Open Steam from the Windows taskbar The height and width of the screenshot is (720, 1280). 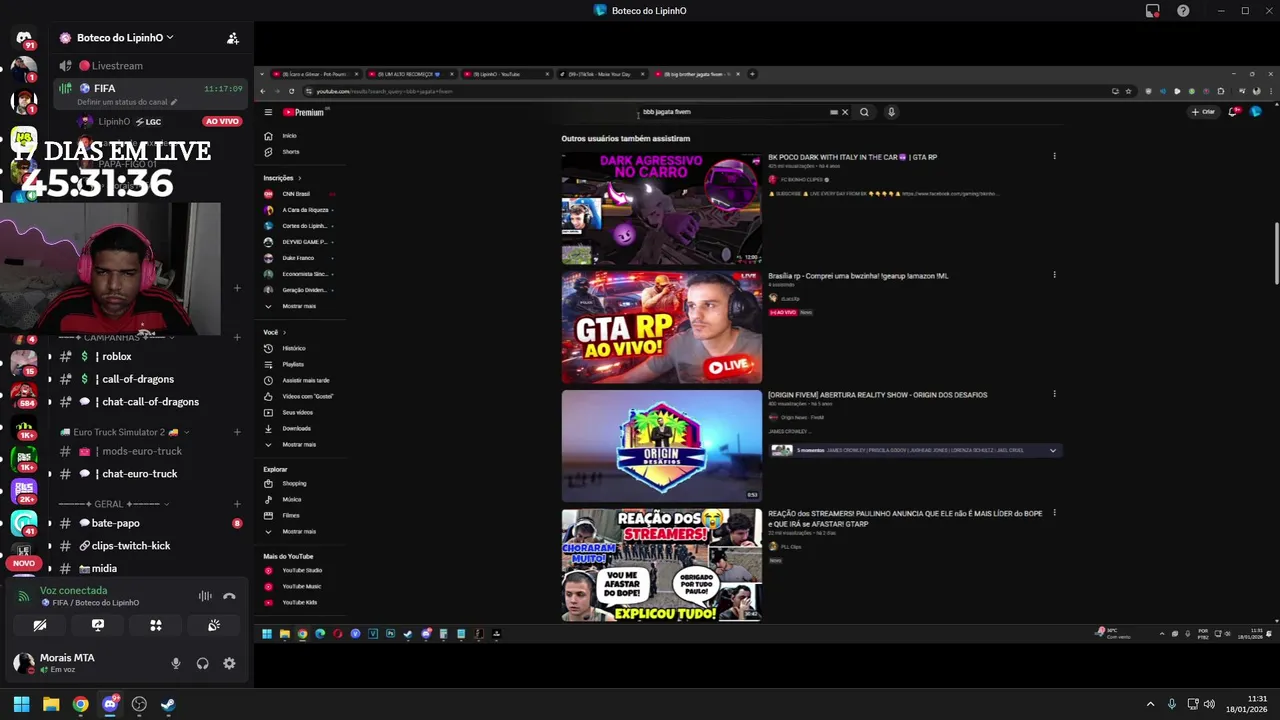coord(168,704)
